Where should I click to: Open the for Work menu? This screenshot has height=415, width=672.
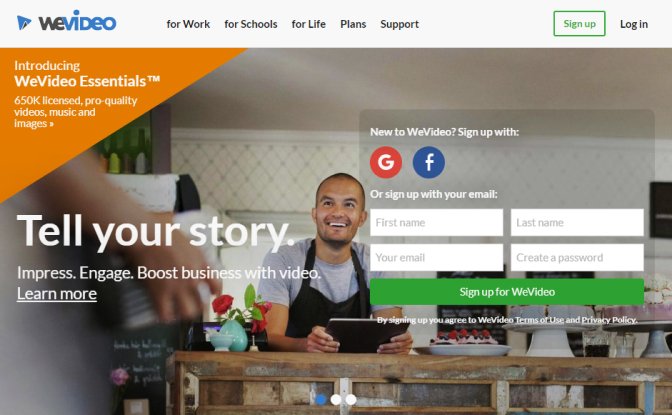click(x=188, y=24)
